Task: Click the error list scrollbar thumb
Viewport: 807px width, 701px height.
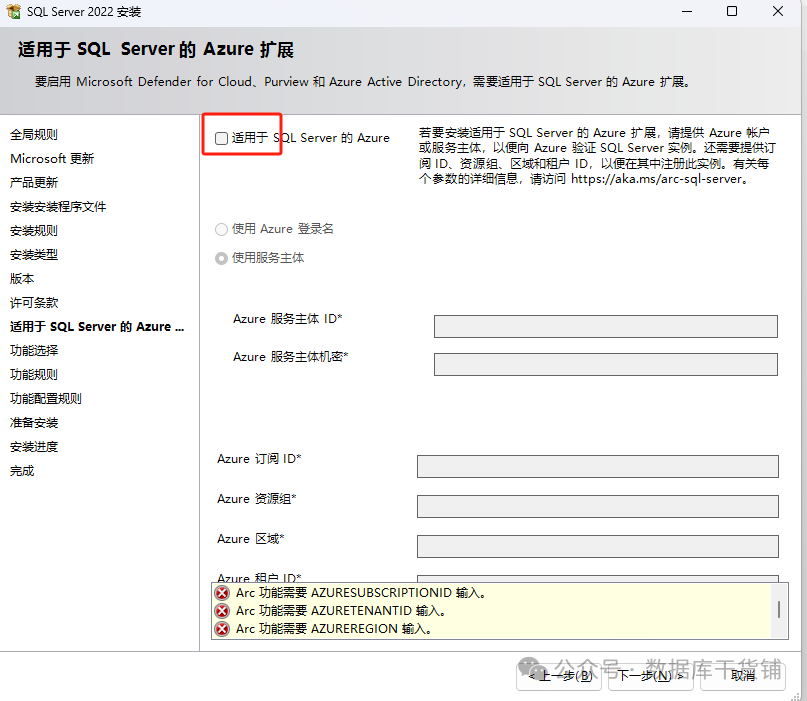Action: [x=779, y=610]
